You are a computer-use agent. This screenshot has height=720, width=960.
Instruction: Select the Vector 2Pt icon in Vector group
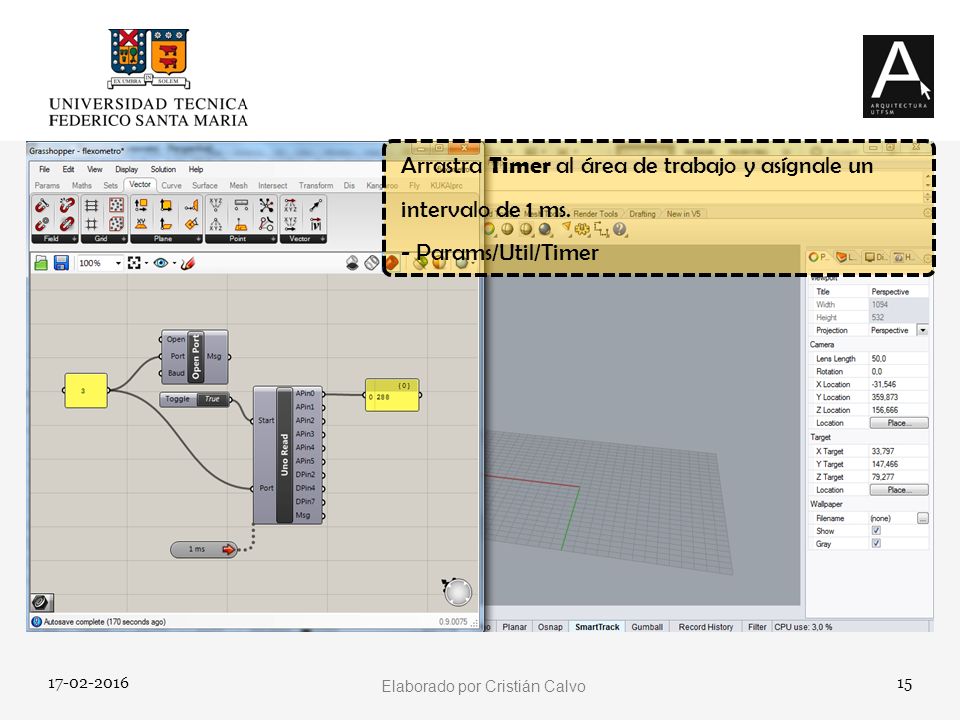coord(315,206)
